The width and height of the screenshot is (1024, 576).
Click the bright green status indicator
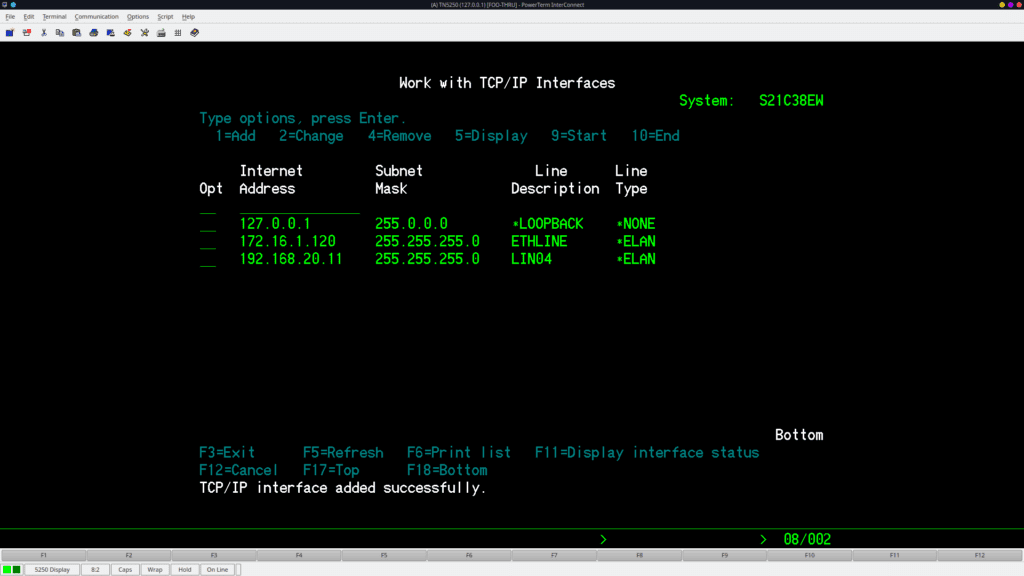click(7, 569)
